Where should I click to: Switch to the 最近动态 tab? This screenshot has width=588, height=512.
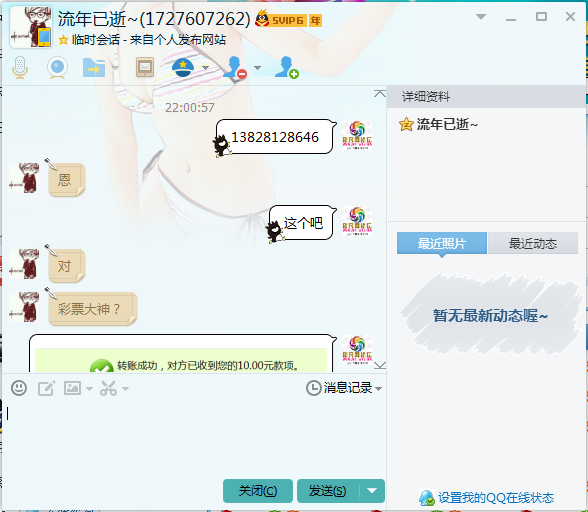tap(532, 243)
